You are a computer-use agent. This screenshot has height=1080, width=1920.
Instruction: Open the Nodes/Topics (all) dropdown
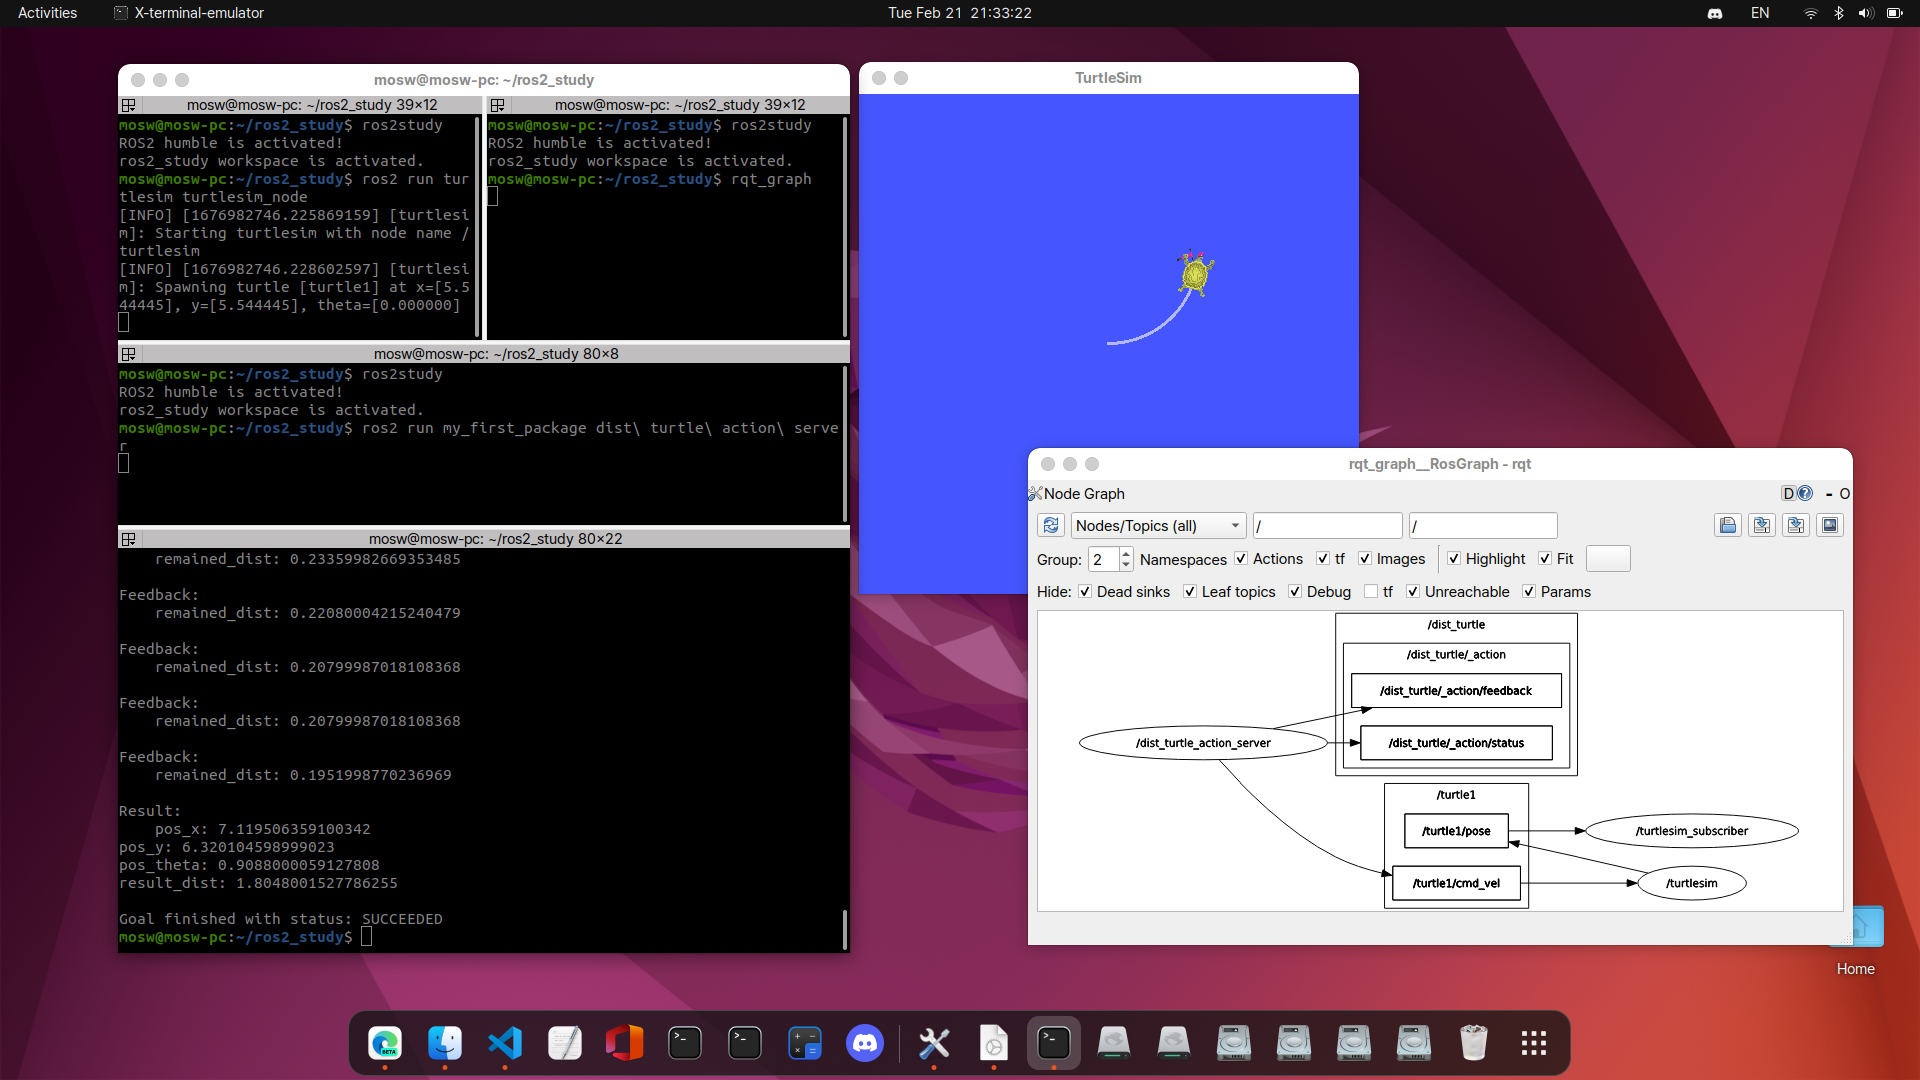pyautogui.click(x=1158, y=526)
